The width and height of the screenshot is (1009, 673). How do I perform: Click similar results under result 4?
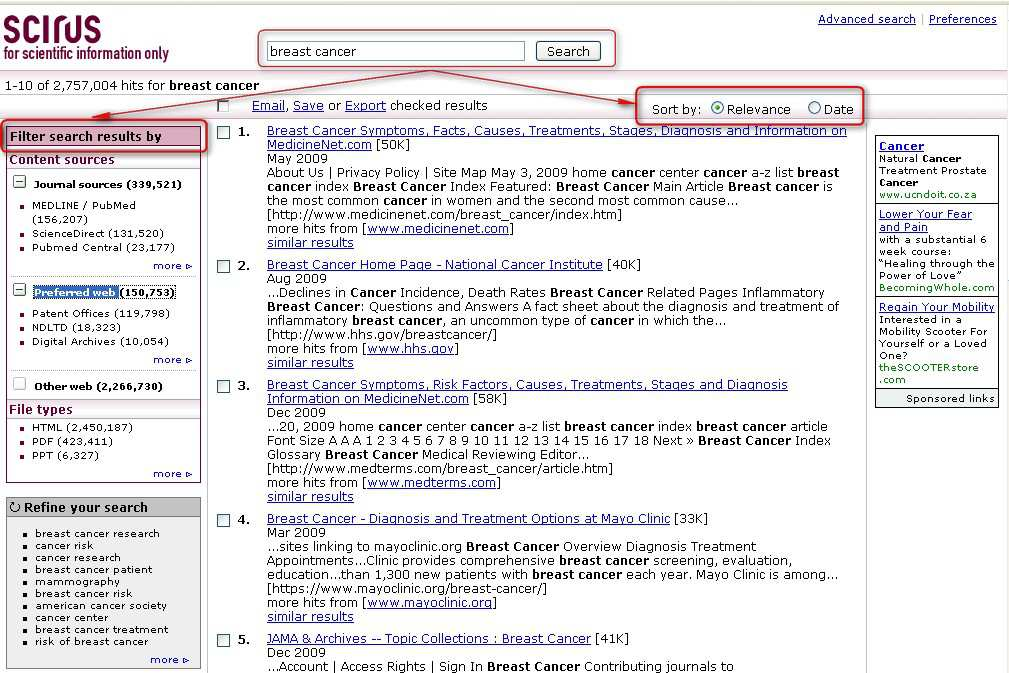click(x=310, y=616)
